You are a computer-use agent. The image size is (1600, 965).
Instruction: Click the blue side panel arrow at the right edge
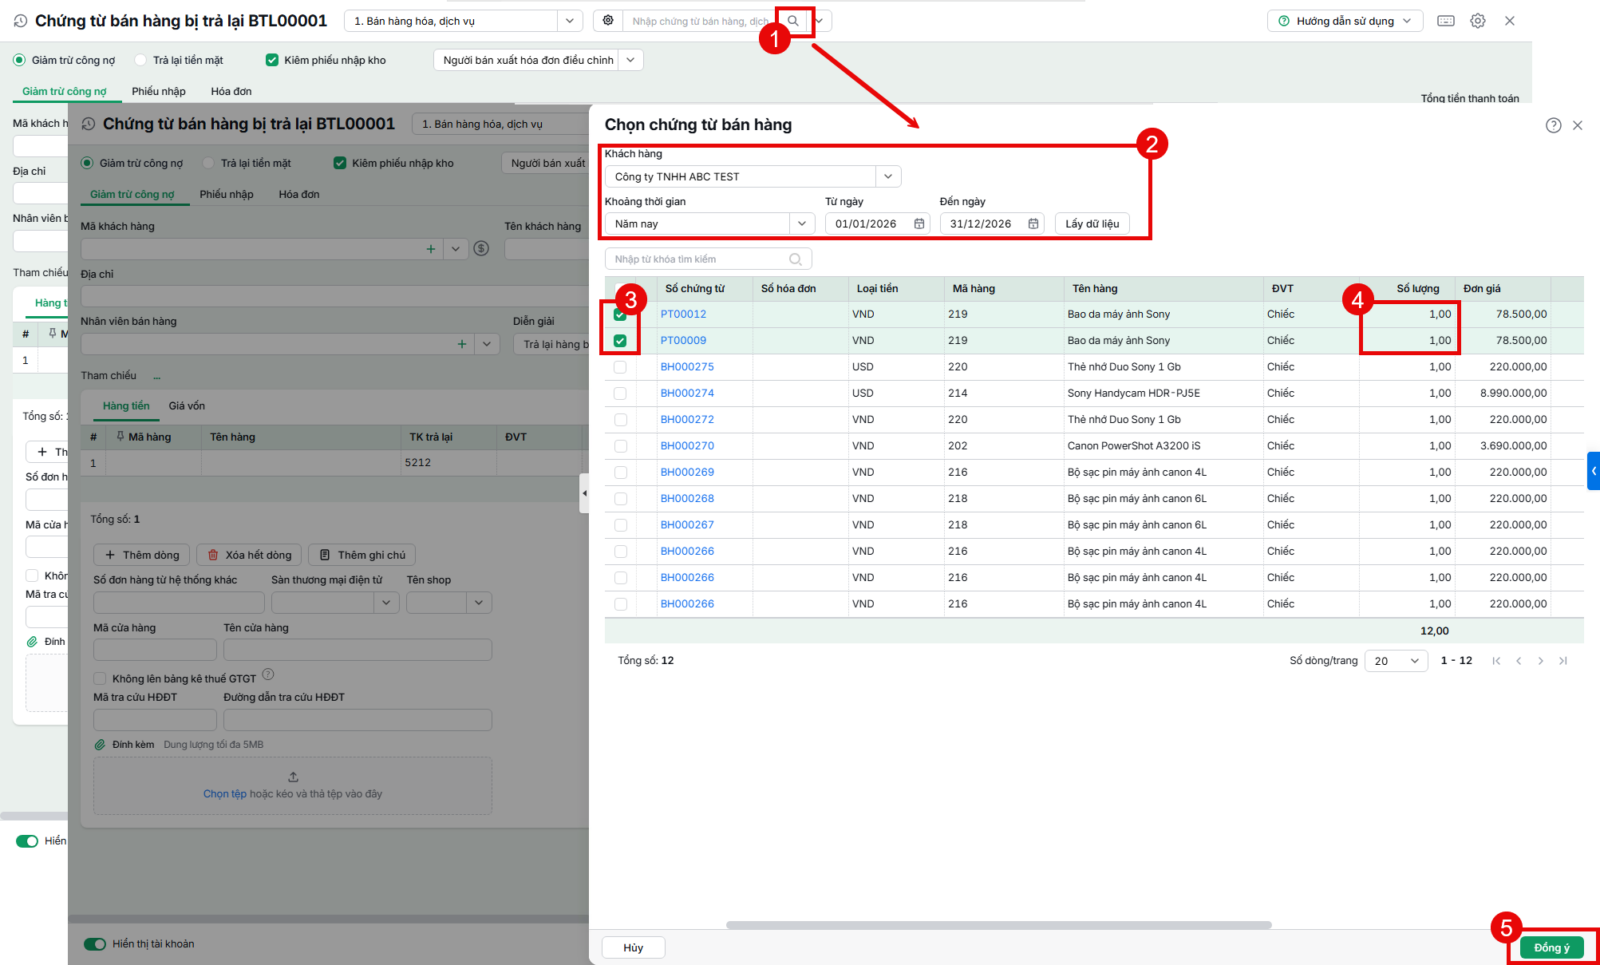tap(1594, 471)
